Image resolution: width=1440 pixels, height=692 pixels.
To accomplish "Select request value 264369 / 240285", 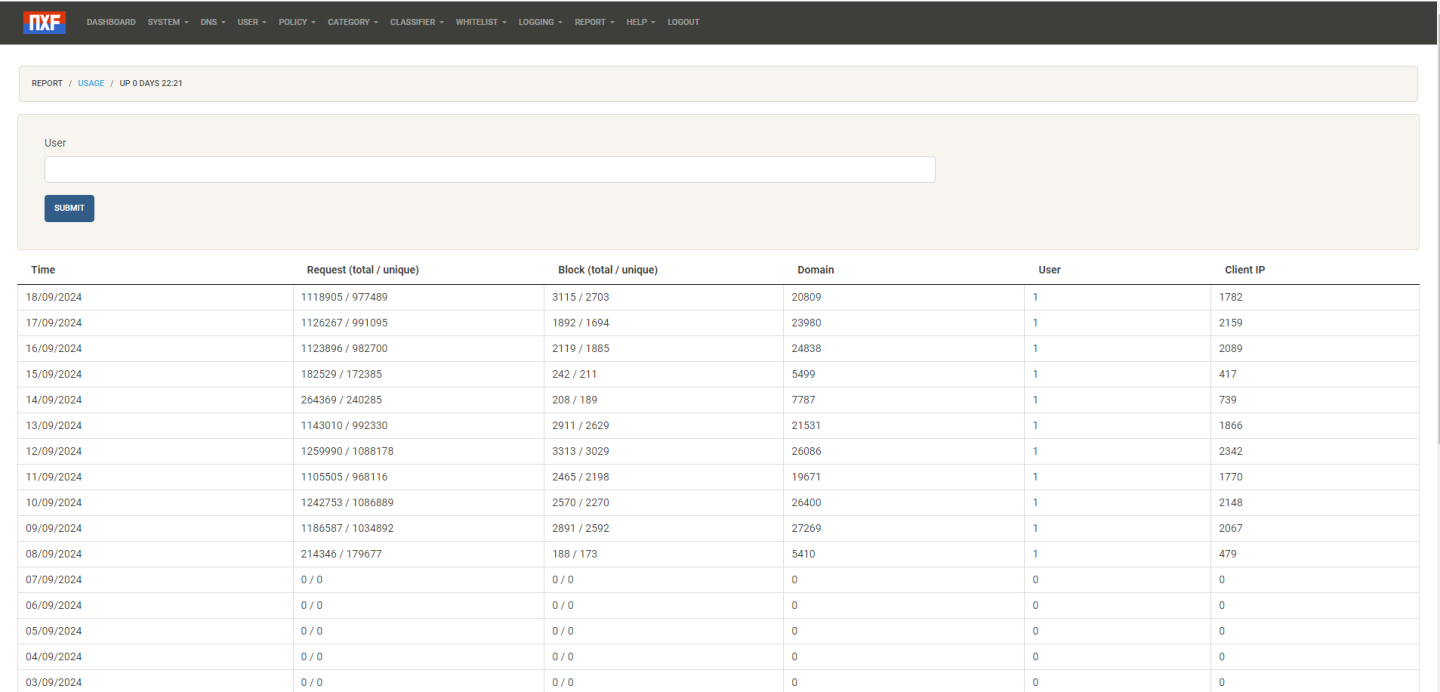I will (x=342, y=400).
